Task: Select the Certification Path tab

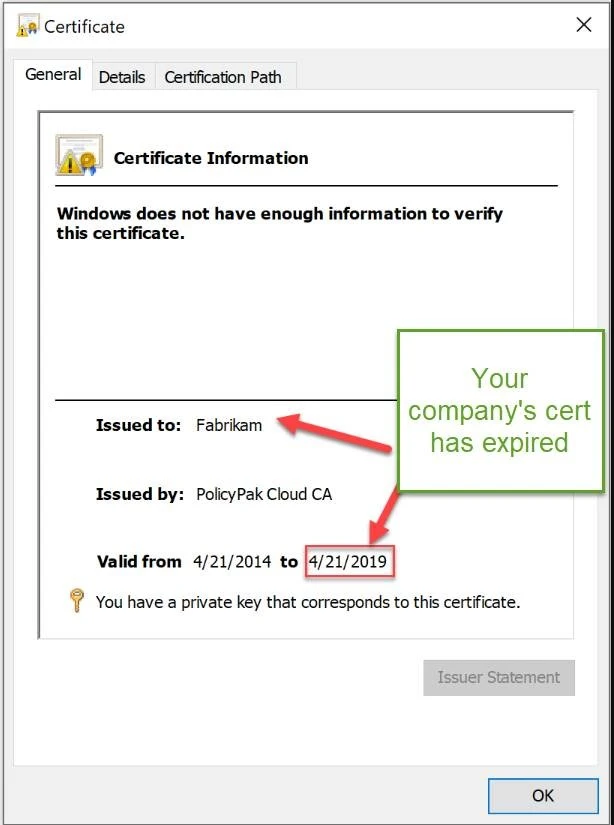Action: coord(223,77)
